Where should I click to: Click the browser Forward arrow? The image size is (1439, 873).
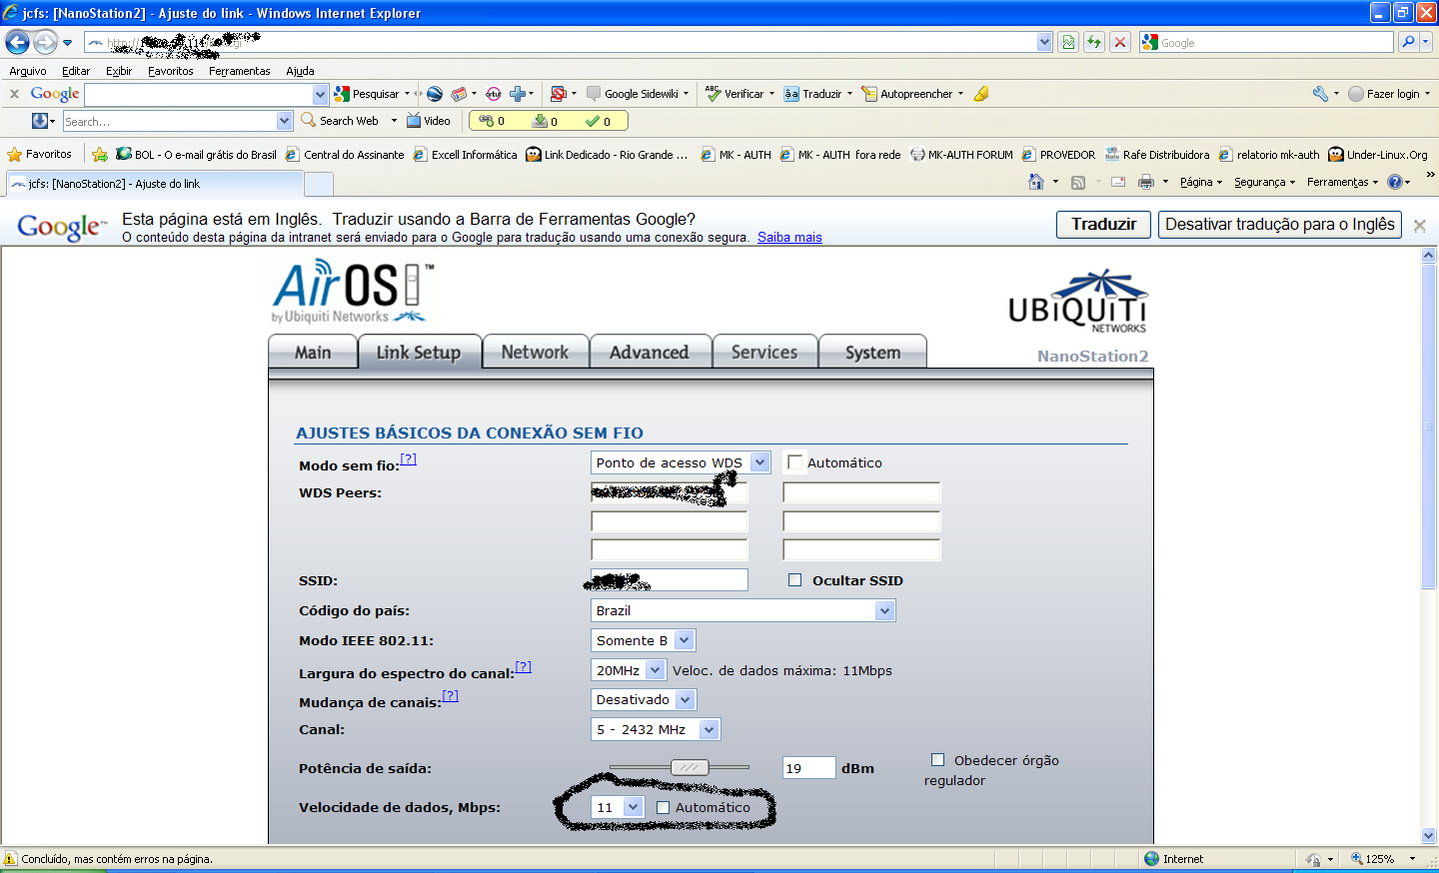(45, 42)
